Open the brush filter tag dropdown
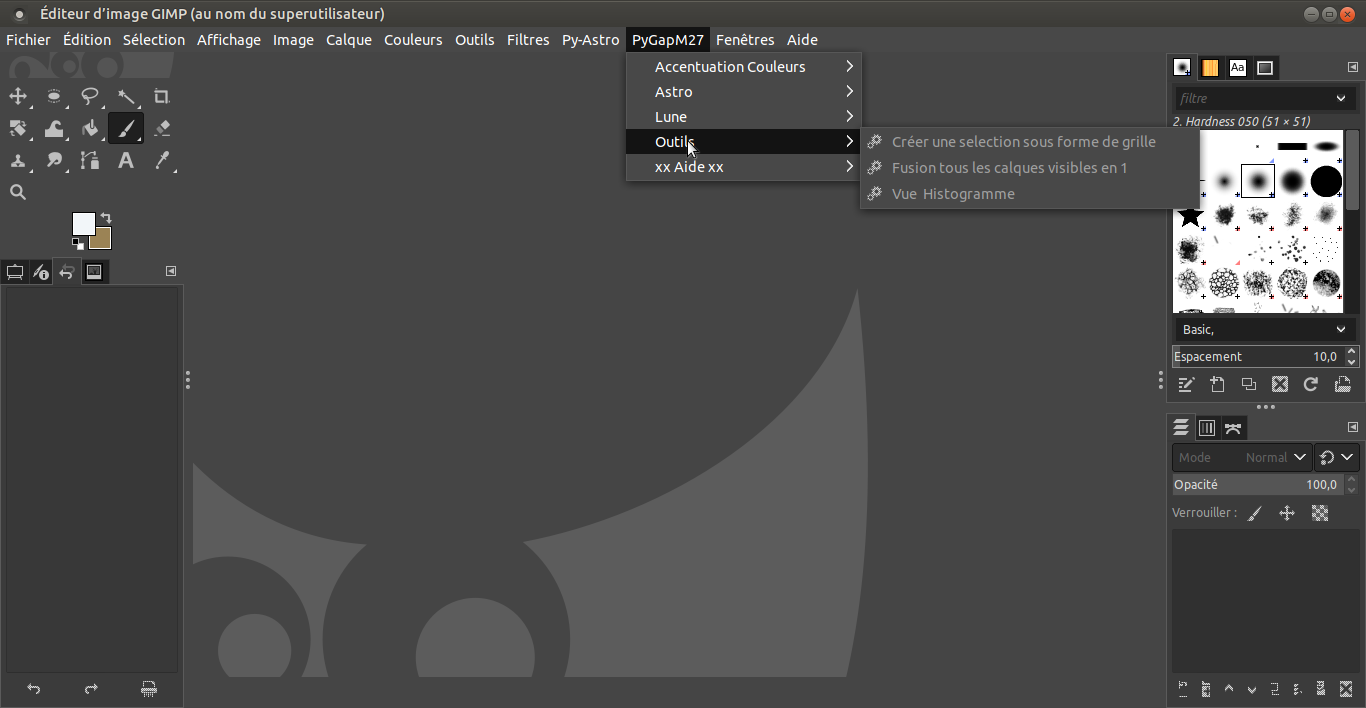This screenshot has width=1366, height=708. [1341, 98]
